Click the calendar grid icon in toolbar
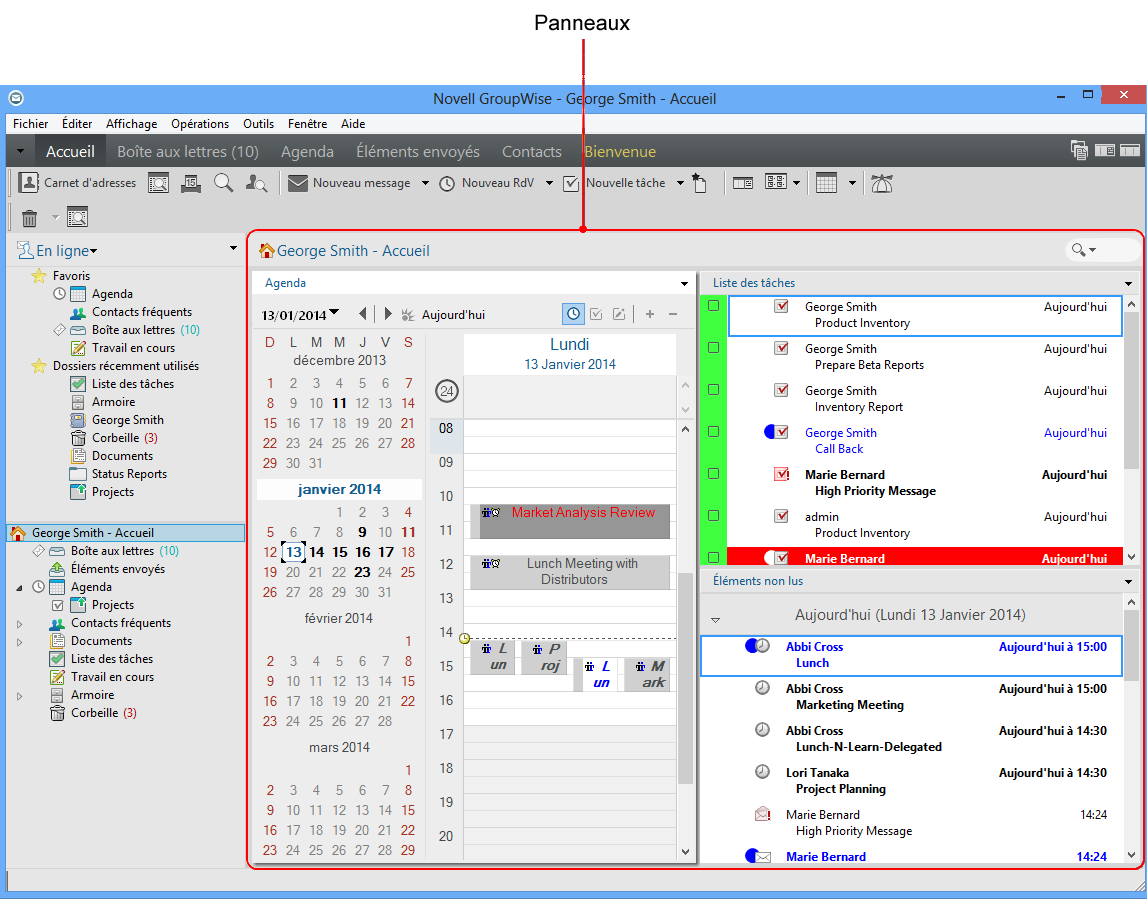Viewport: 1147px width, 899px height. (x=826, y=184)
